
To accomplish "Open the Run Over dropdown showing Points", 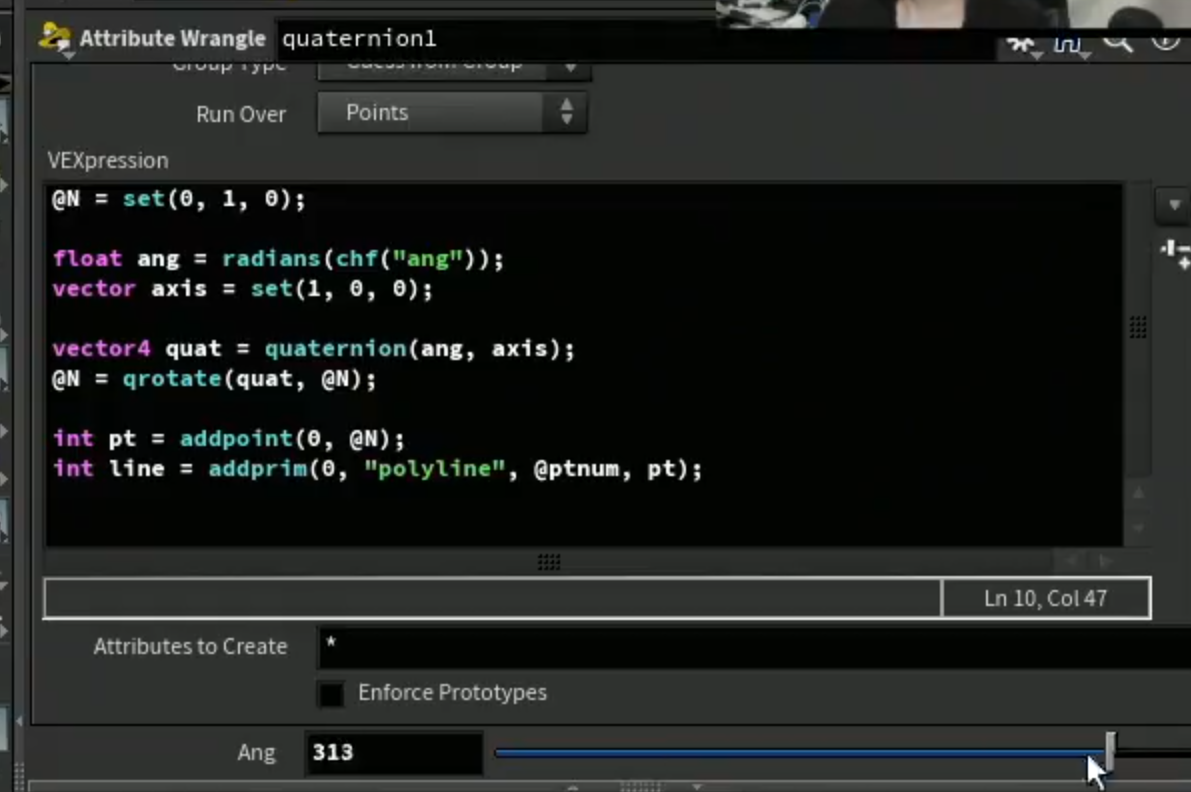I will [452, 113].
